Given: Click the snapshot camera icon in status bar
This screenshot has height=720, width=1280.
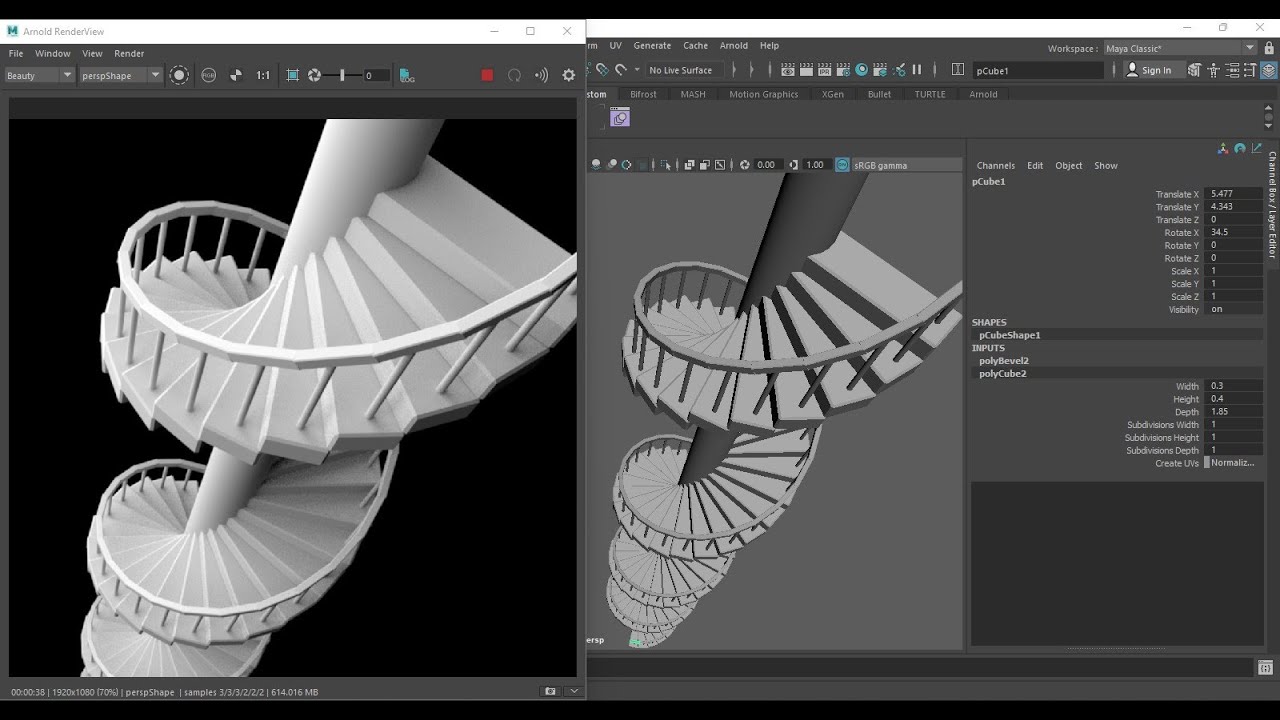Looking at the screenshot, I should [550, 691].
